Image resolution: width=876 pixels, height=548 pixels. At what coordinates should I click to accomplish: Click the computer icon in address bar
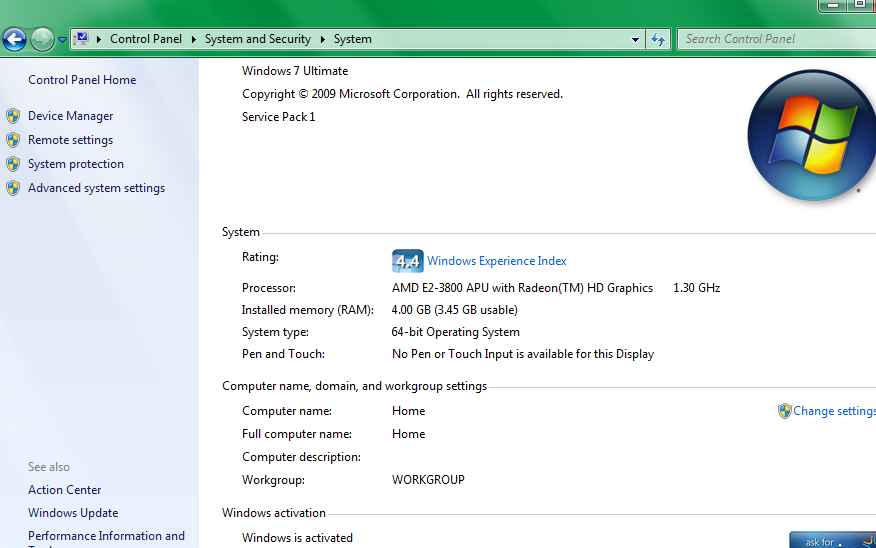click(x=82, y=39)
